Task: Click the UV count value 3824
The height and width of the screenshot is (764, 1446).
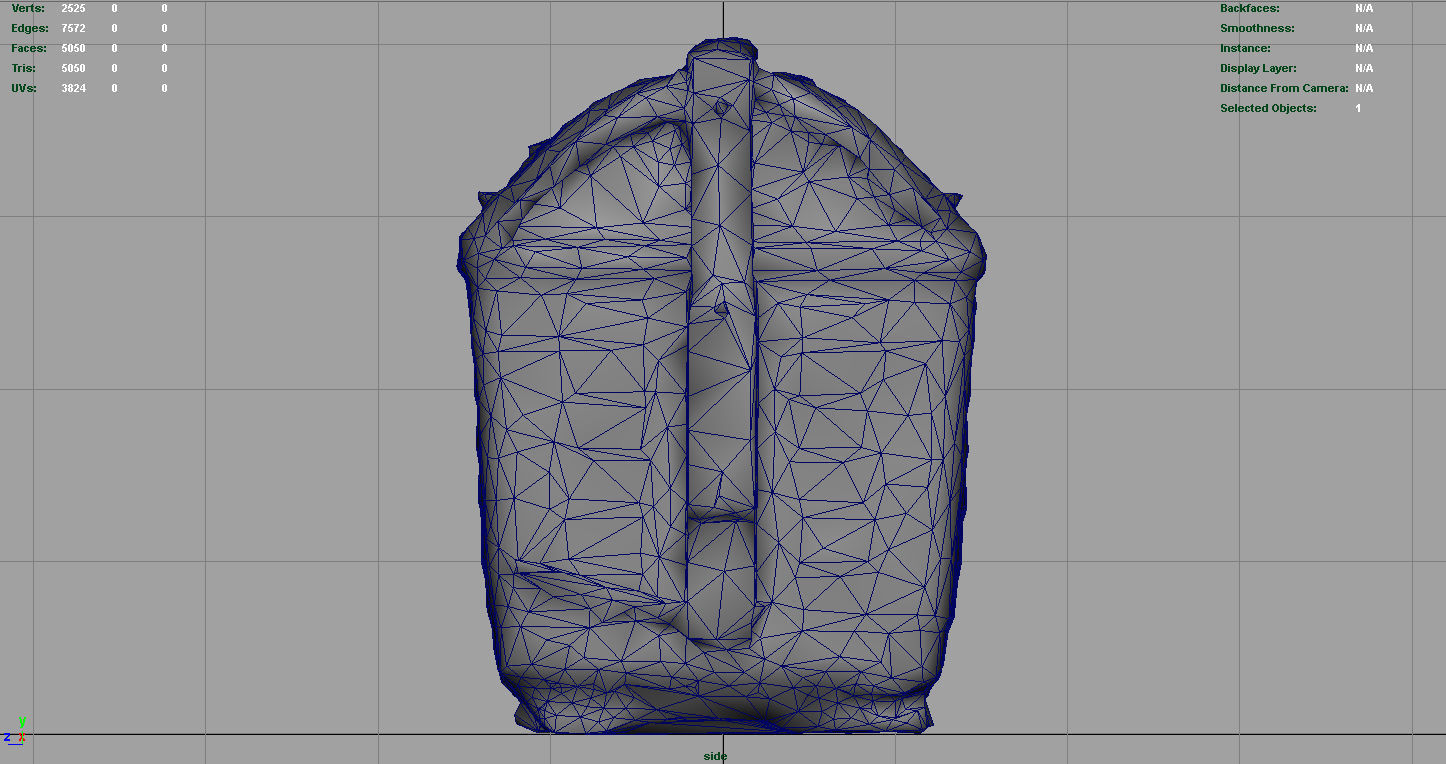Action: [x=73, y=88]
